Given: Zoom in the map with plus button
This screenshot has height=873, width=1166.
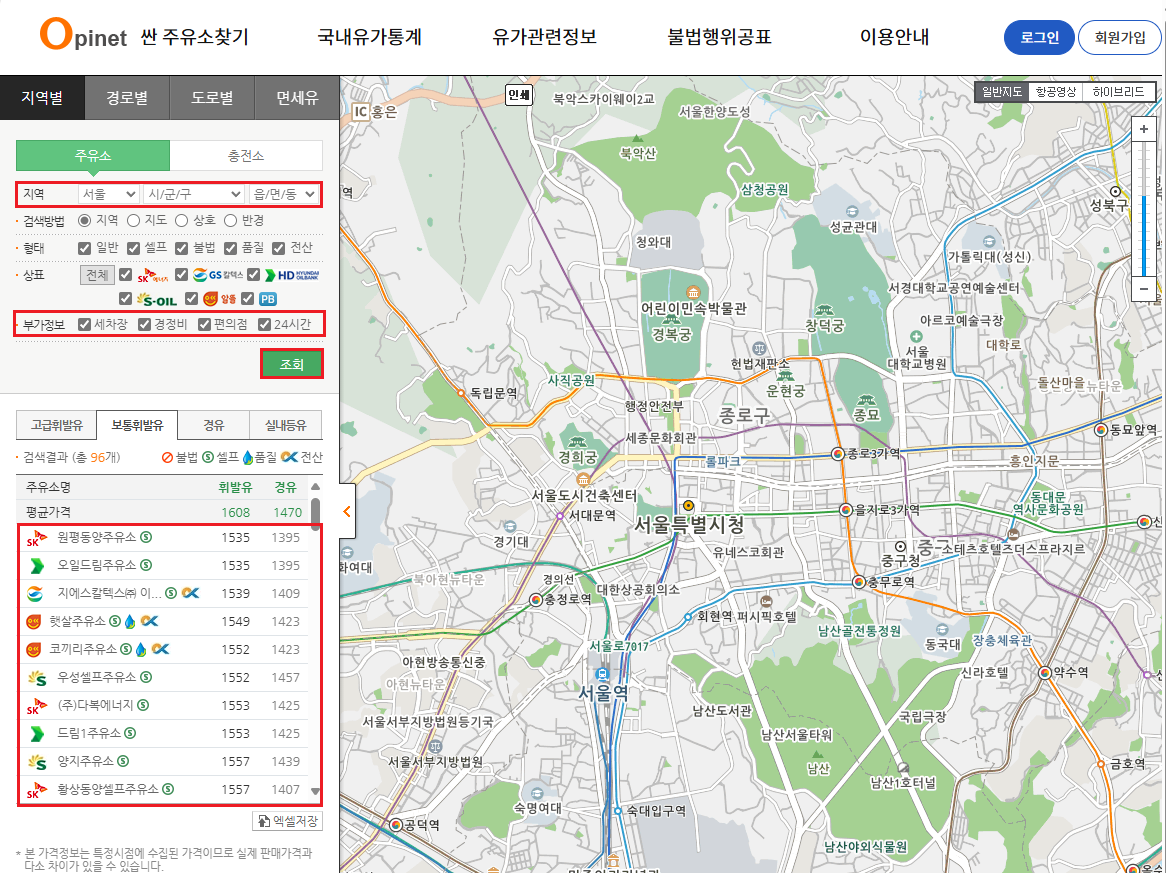Looking at the screenshot, I should pyautogui.click(x=1144, y=129).
